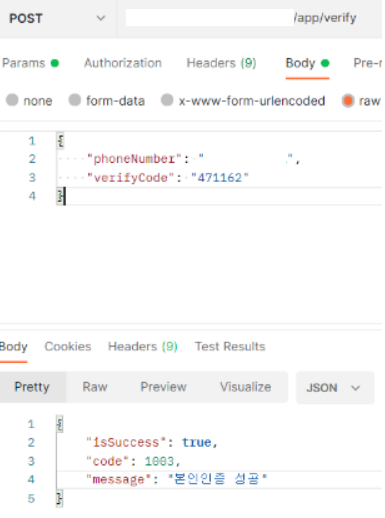The width and height of the screenshot is (385, 518).
Task: Click the "message" key in response
Action: [118, 480]
